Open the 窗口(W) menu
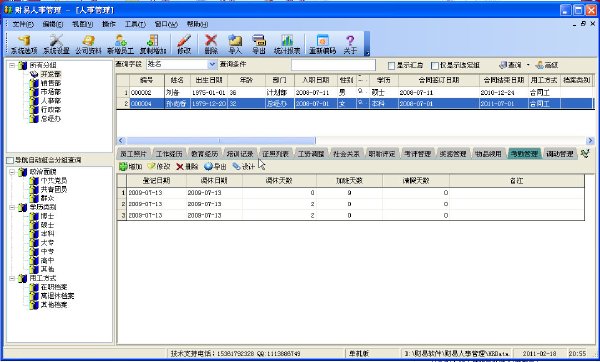The width and height of the screenshot is (600, 362). 166,24
